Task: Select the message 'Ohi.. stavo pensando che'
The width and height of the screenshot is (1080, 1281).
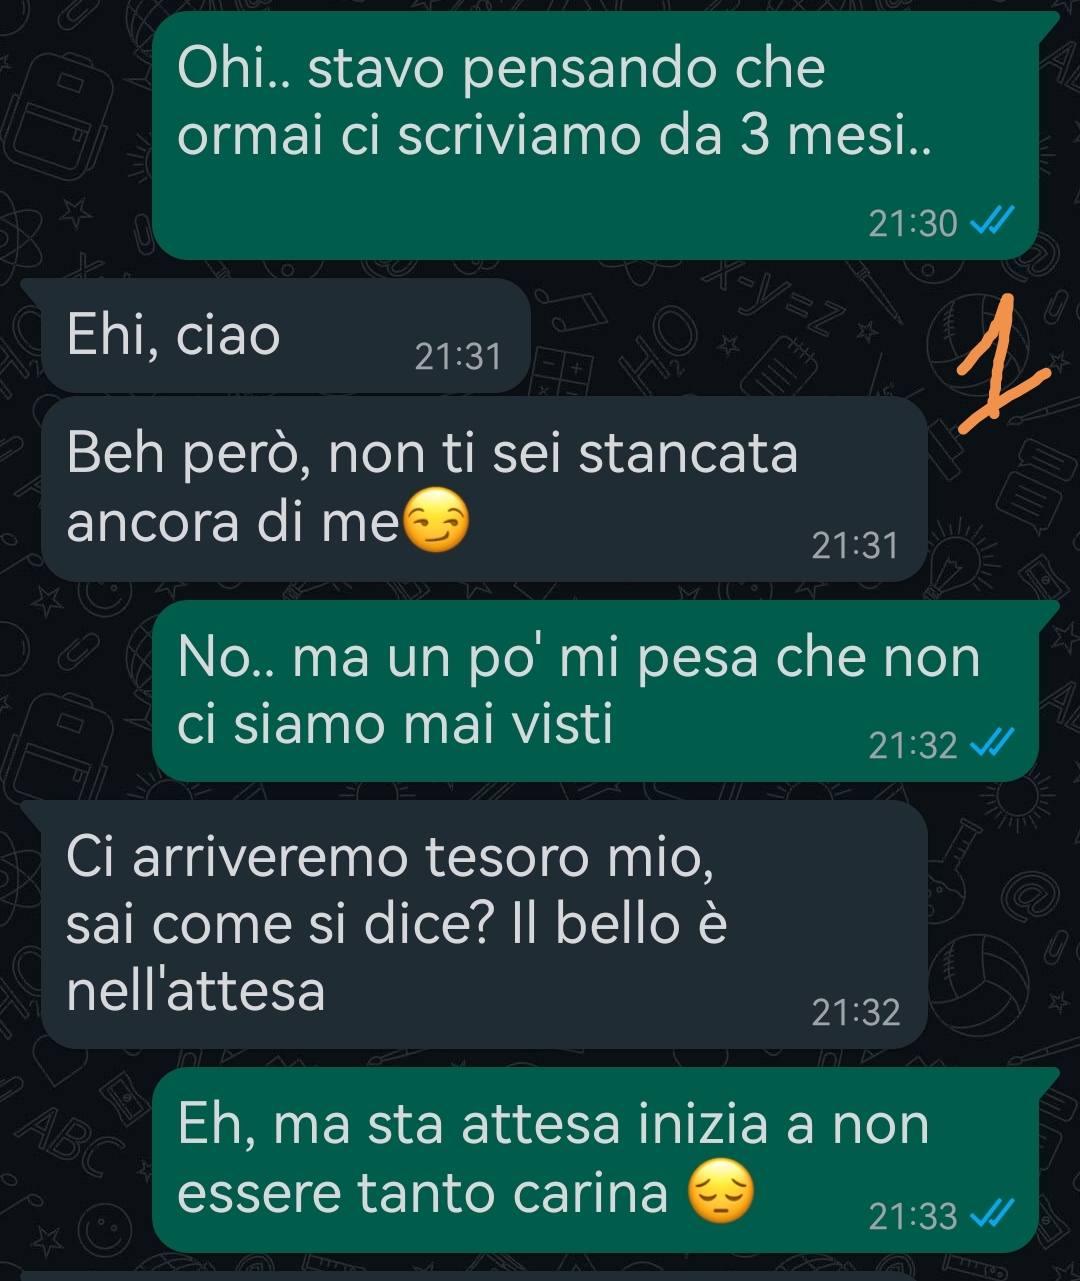Action: 597,136
